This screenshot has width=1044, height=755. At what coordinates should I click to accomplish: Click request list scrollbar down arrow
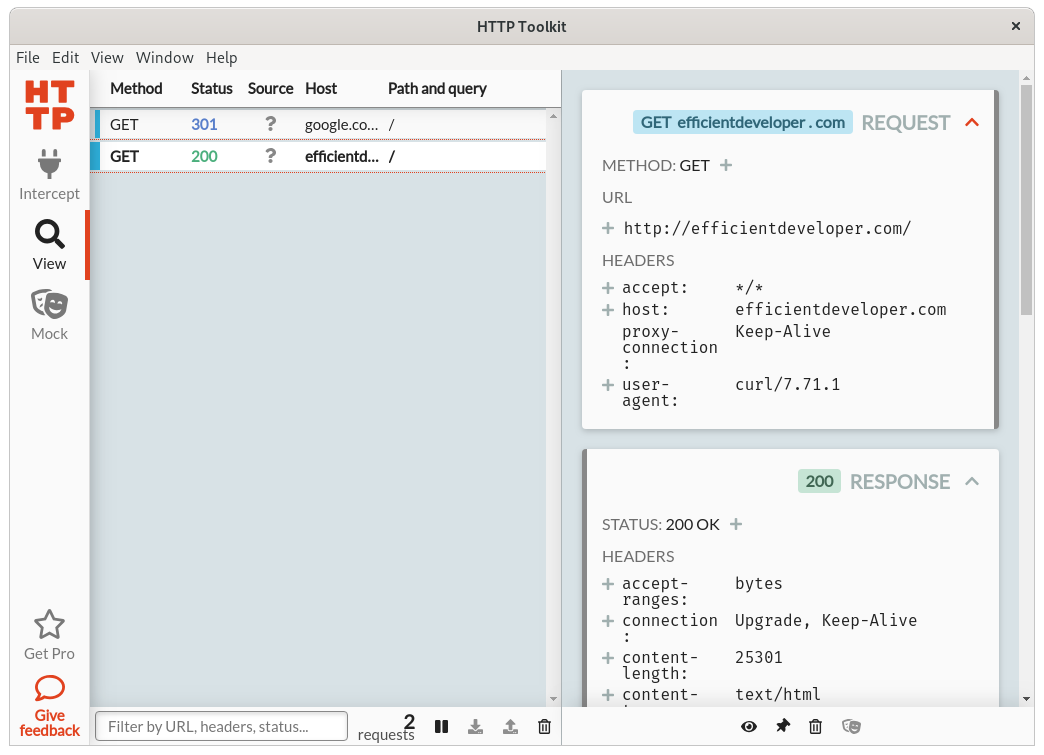[553, 698]
